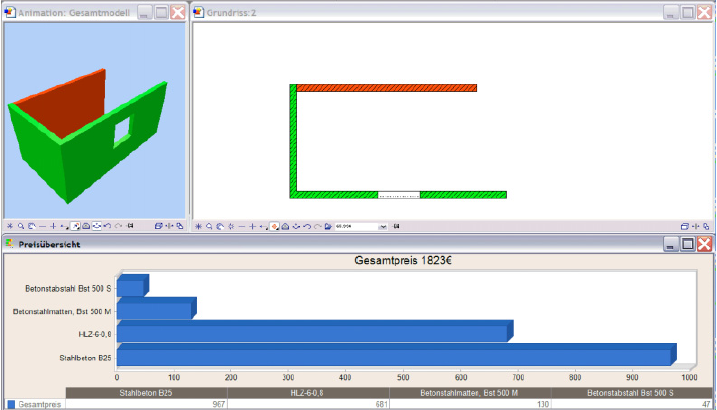Viewport: 717px width, 410px height.
Task: Click the zoom-in plus icon in the Animation toolbar
Action: coord(53,226)
